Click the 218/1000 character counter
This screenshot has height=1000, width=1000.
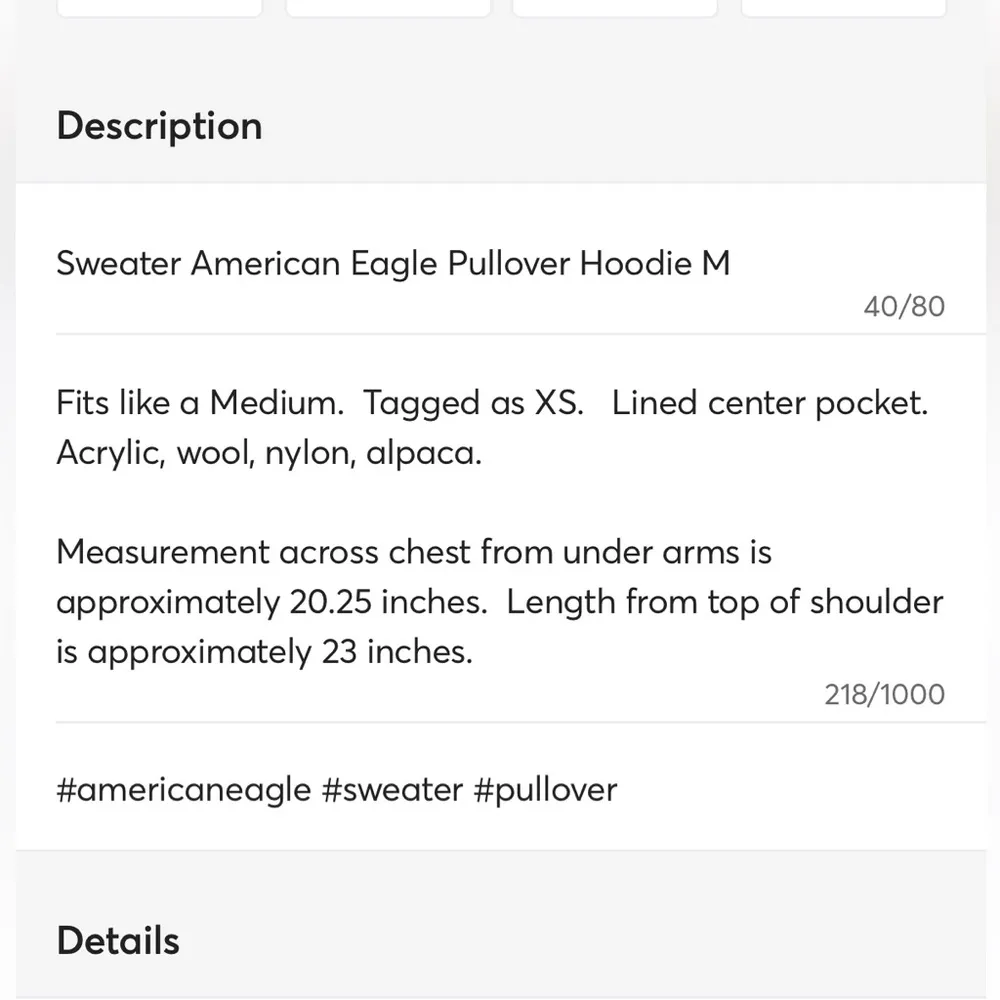coord(883,694)
